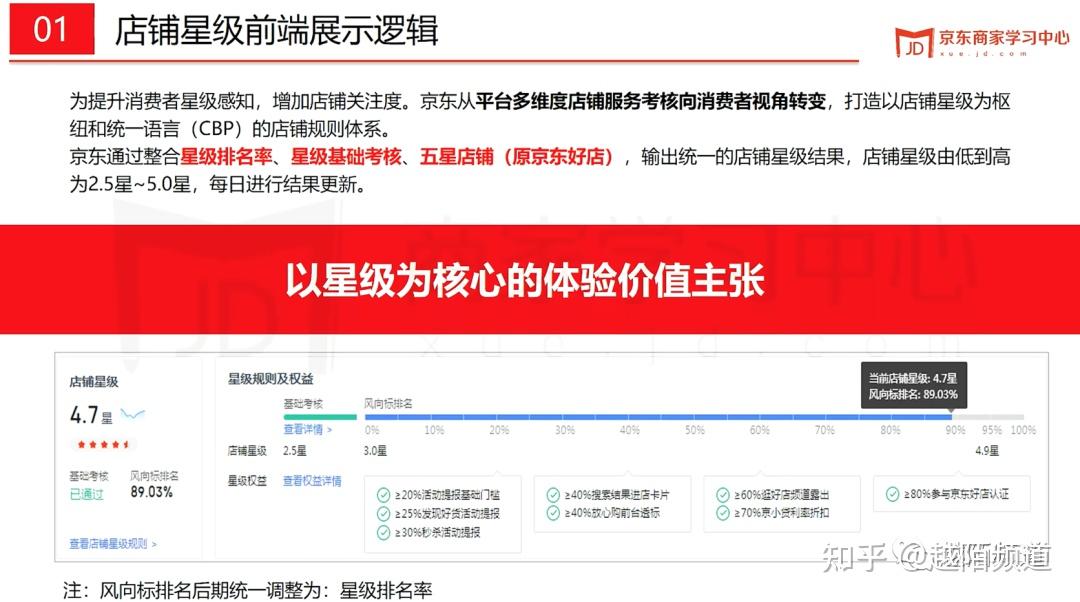Click red text 五星店铺（原京东好店）
Screen dimensions: 1080x602
click(517, 156)
